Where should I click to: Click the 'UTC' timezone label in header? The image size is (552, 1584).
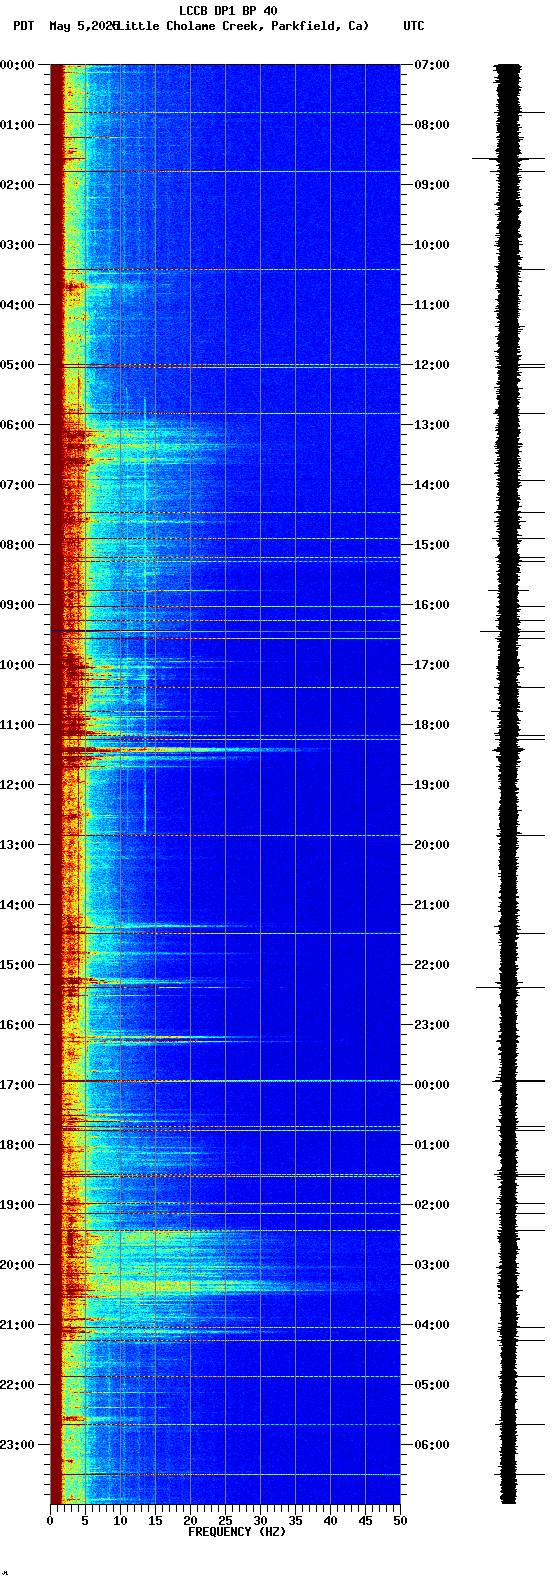click(x=414, y=26)
